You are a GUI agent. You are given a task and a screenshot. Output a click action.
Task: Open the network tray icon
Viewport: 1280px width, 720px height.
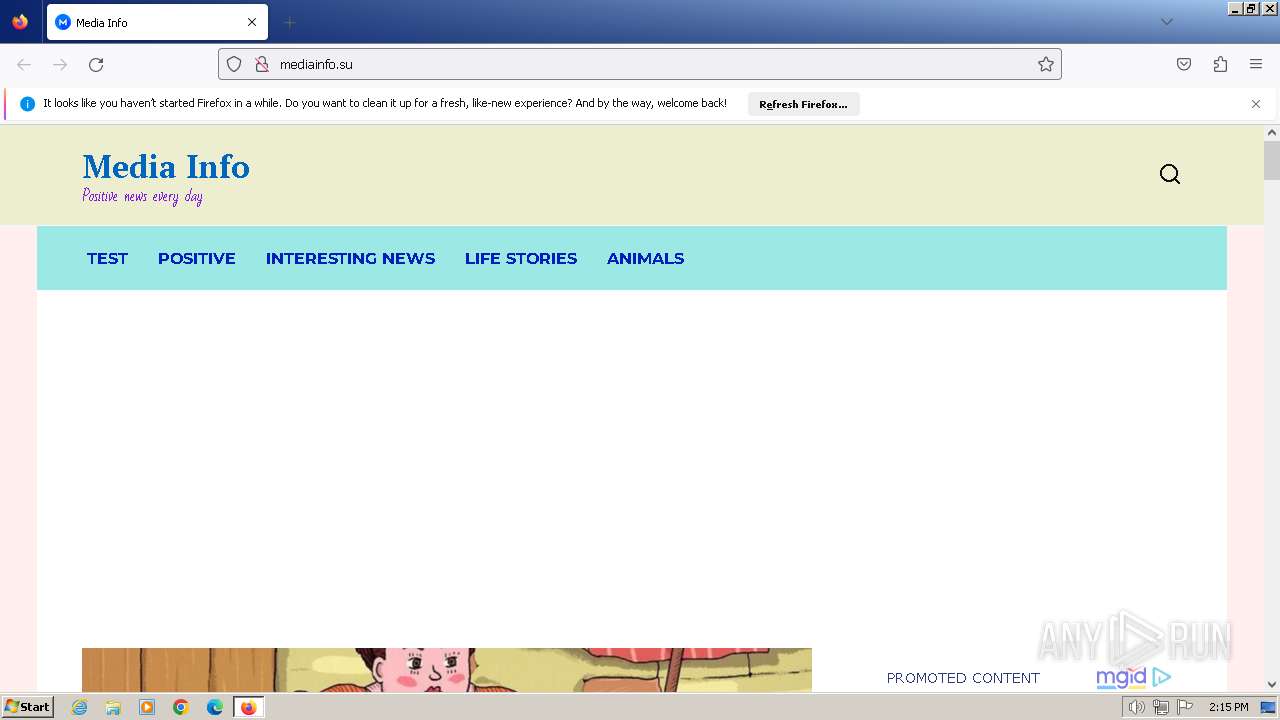pos(1160,707)
